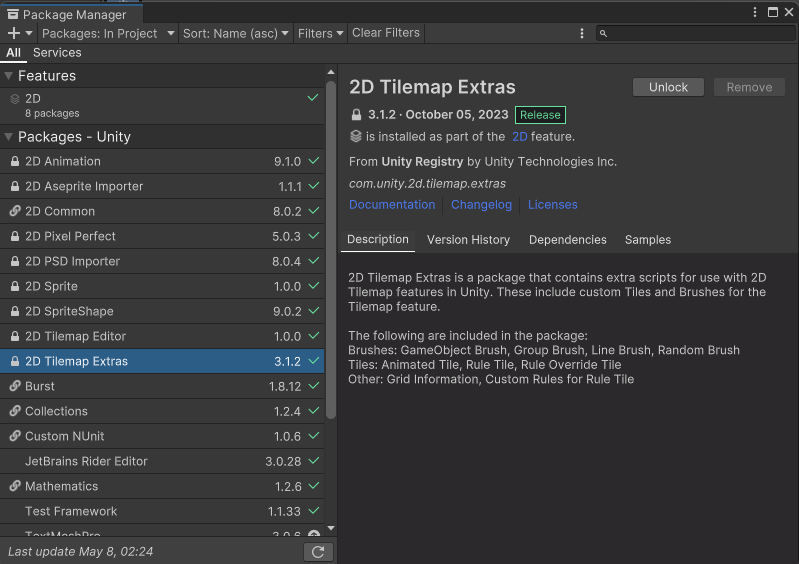The width and height of the screenshot is (799, 564).
Task: Click the lock icon of 2D Tilemap Extras row
Action: tap(15, 361)
